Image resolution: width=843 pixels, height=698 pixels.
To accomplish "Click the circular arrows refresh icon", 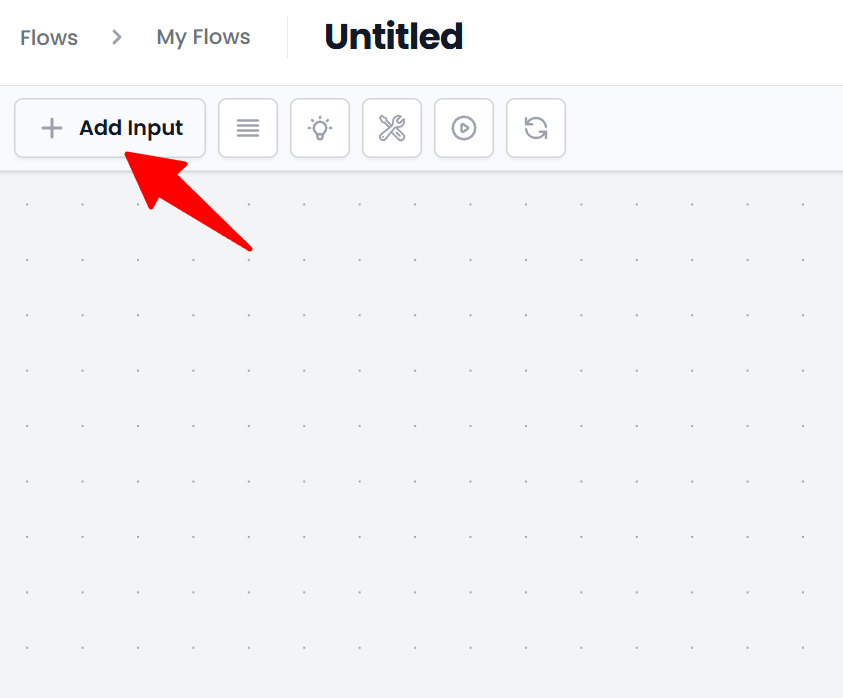I will coord(536,128).
